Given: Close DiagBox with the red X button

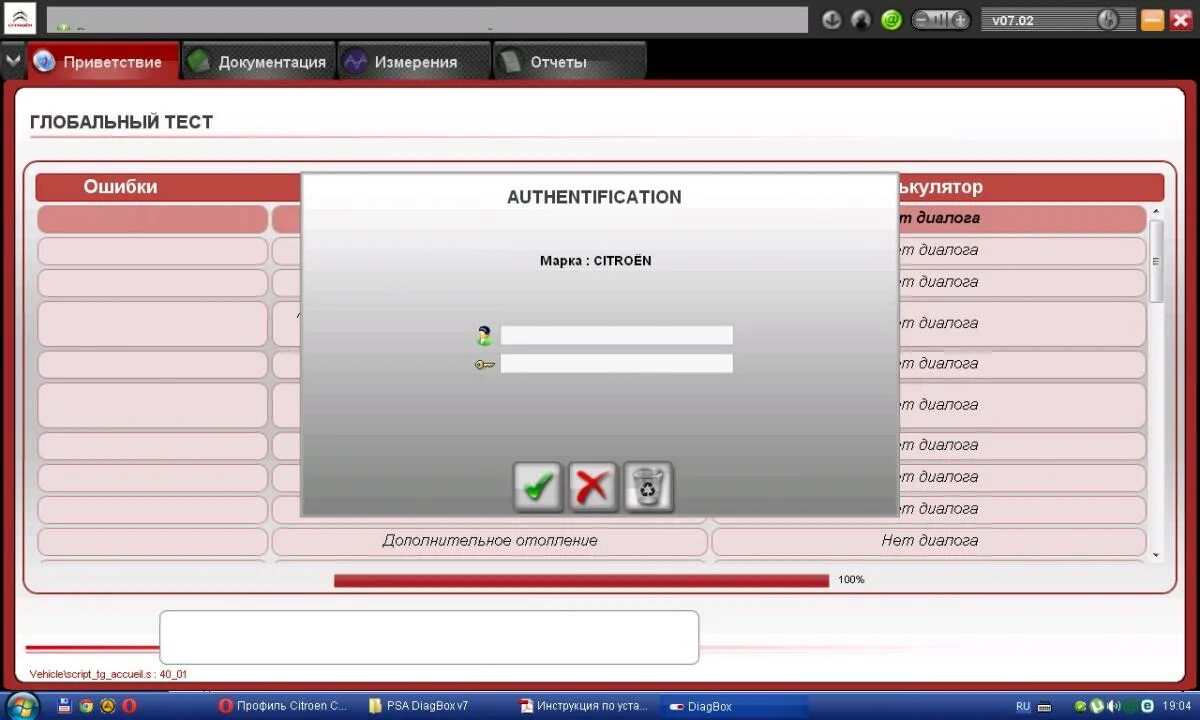Looking at the screenshot, I should [1180, 19].
